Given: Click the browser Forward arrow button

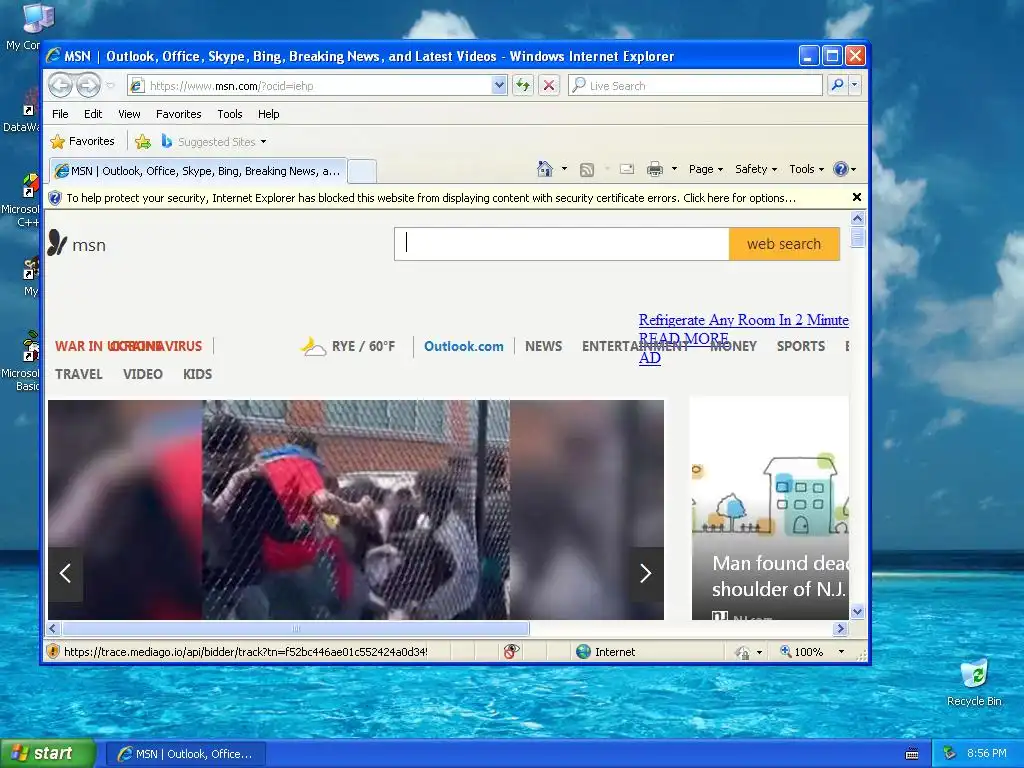Looking at the screenshot, I should [88, 85].
